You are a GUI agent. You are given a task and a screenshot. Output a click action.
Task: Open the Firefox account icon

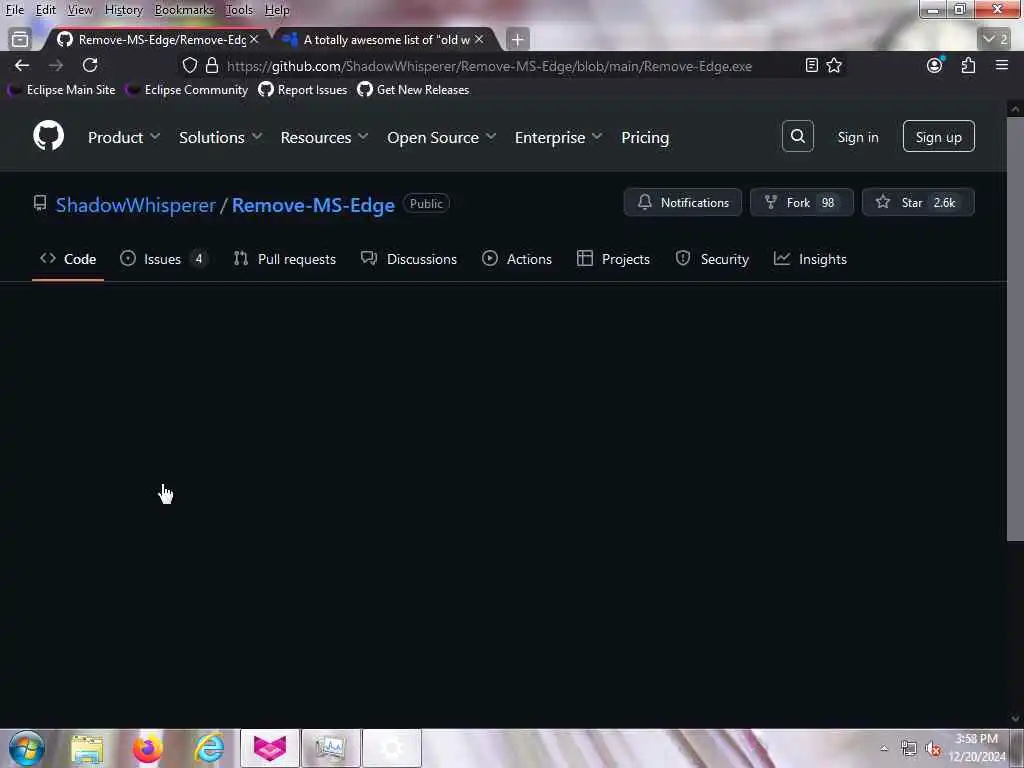click(x=935, y=65)
